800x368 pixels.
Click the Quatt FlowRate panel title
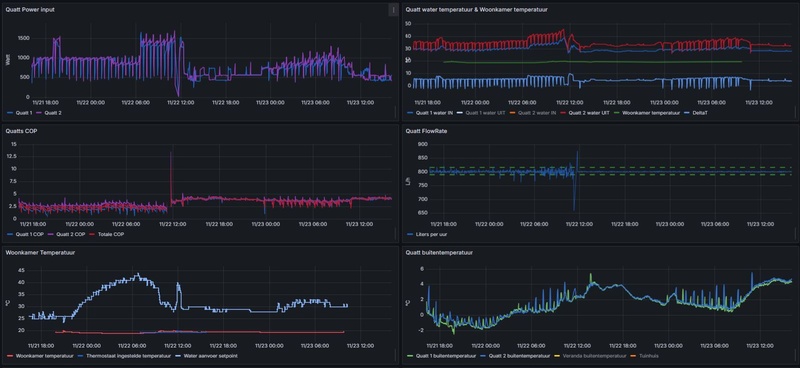(427, 131)
